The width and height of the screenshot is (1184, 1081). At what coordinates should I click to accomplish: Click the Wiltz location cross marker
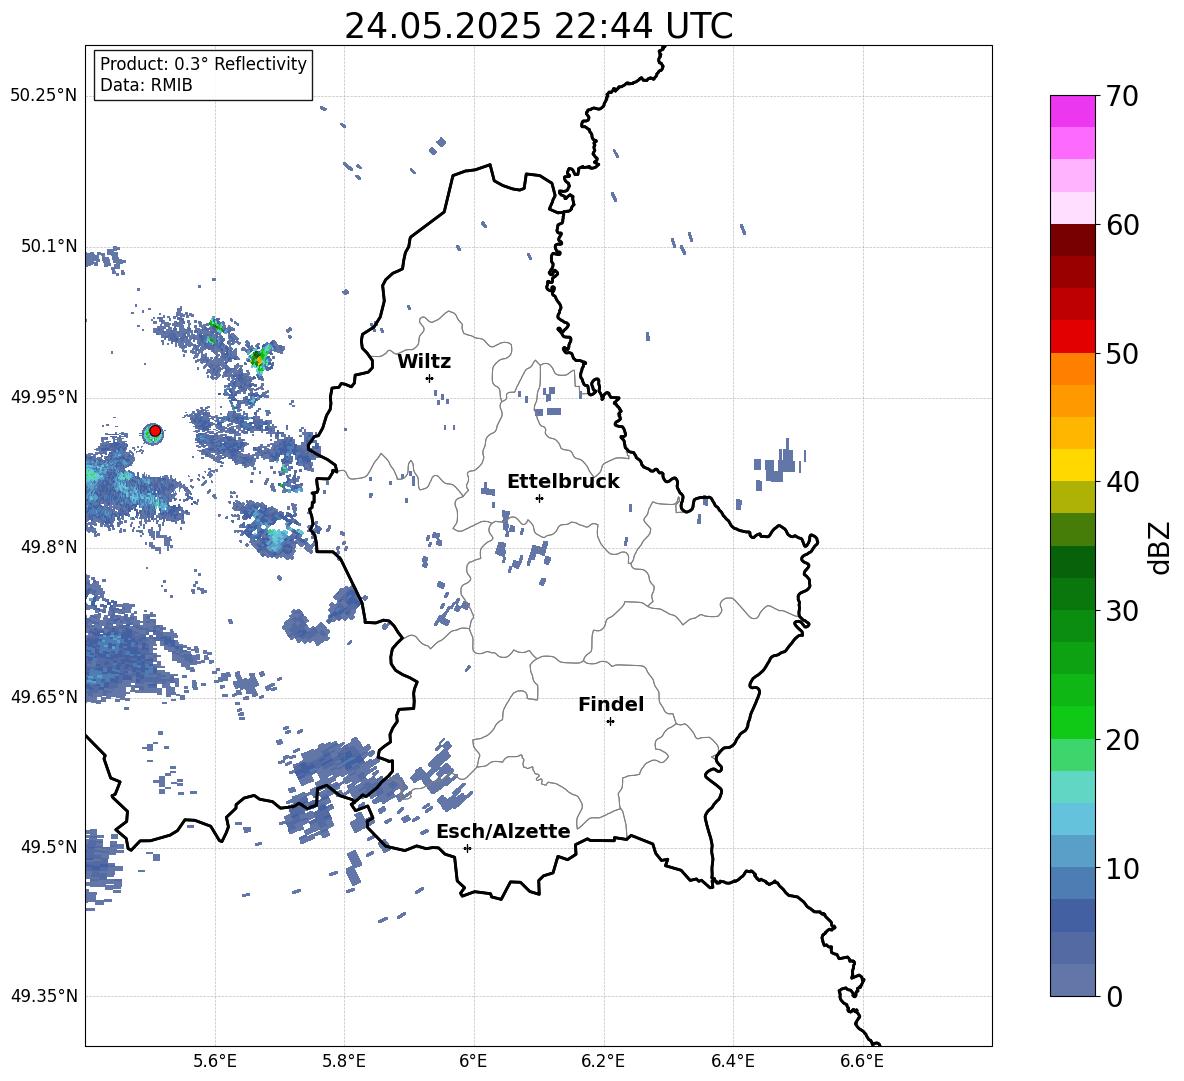tap(430, 378)
